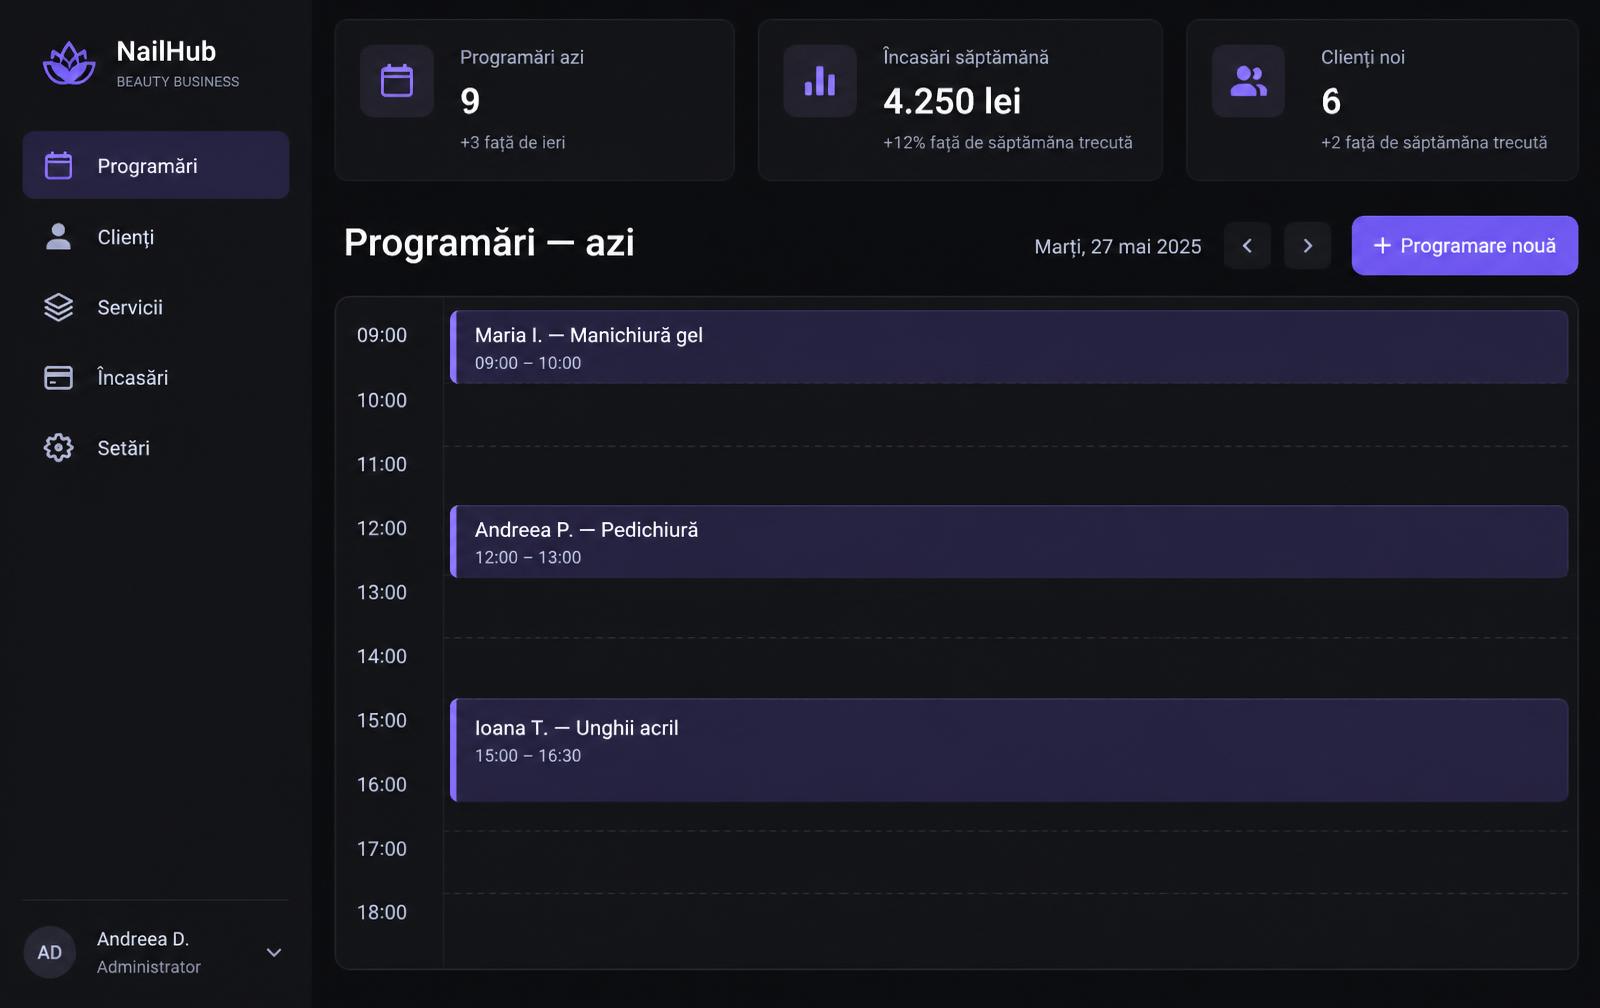Click the date Marți, 27 mai 2025
This screenshot has height=1008, width=1600.
[1118, 247]
